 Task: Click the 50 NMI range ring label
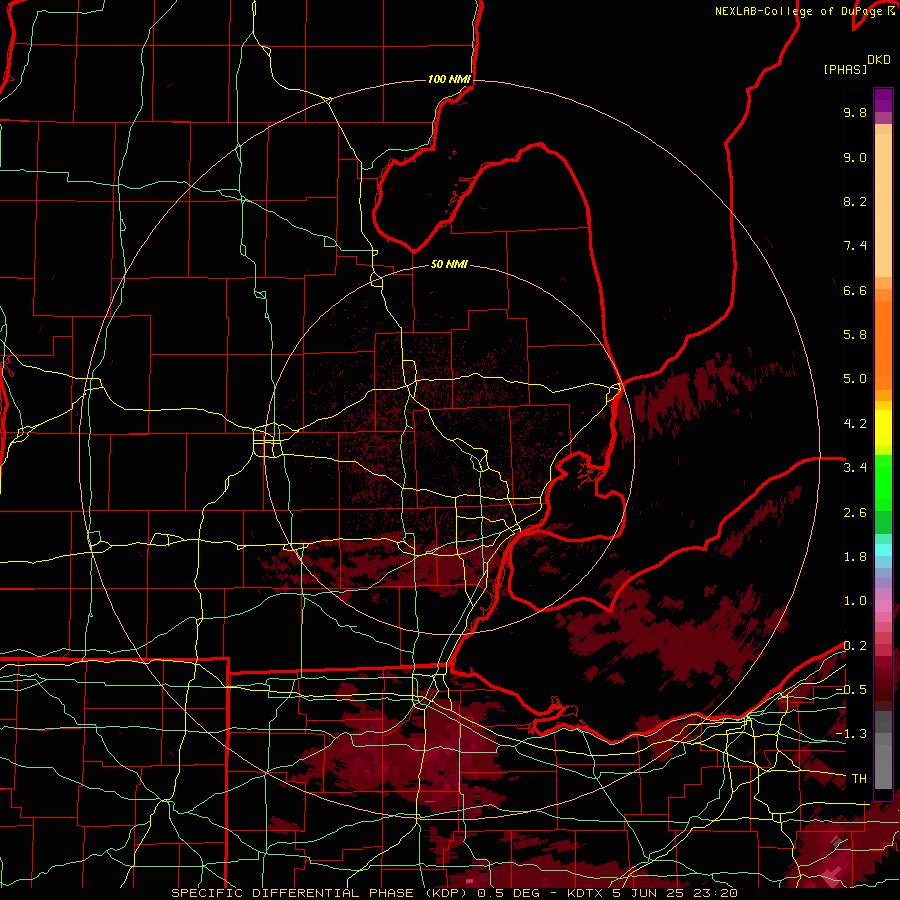coord(449,265)
